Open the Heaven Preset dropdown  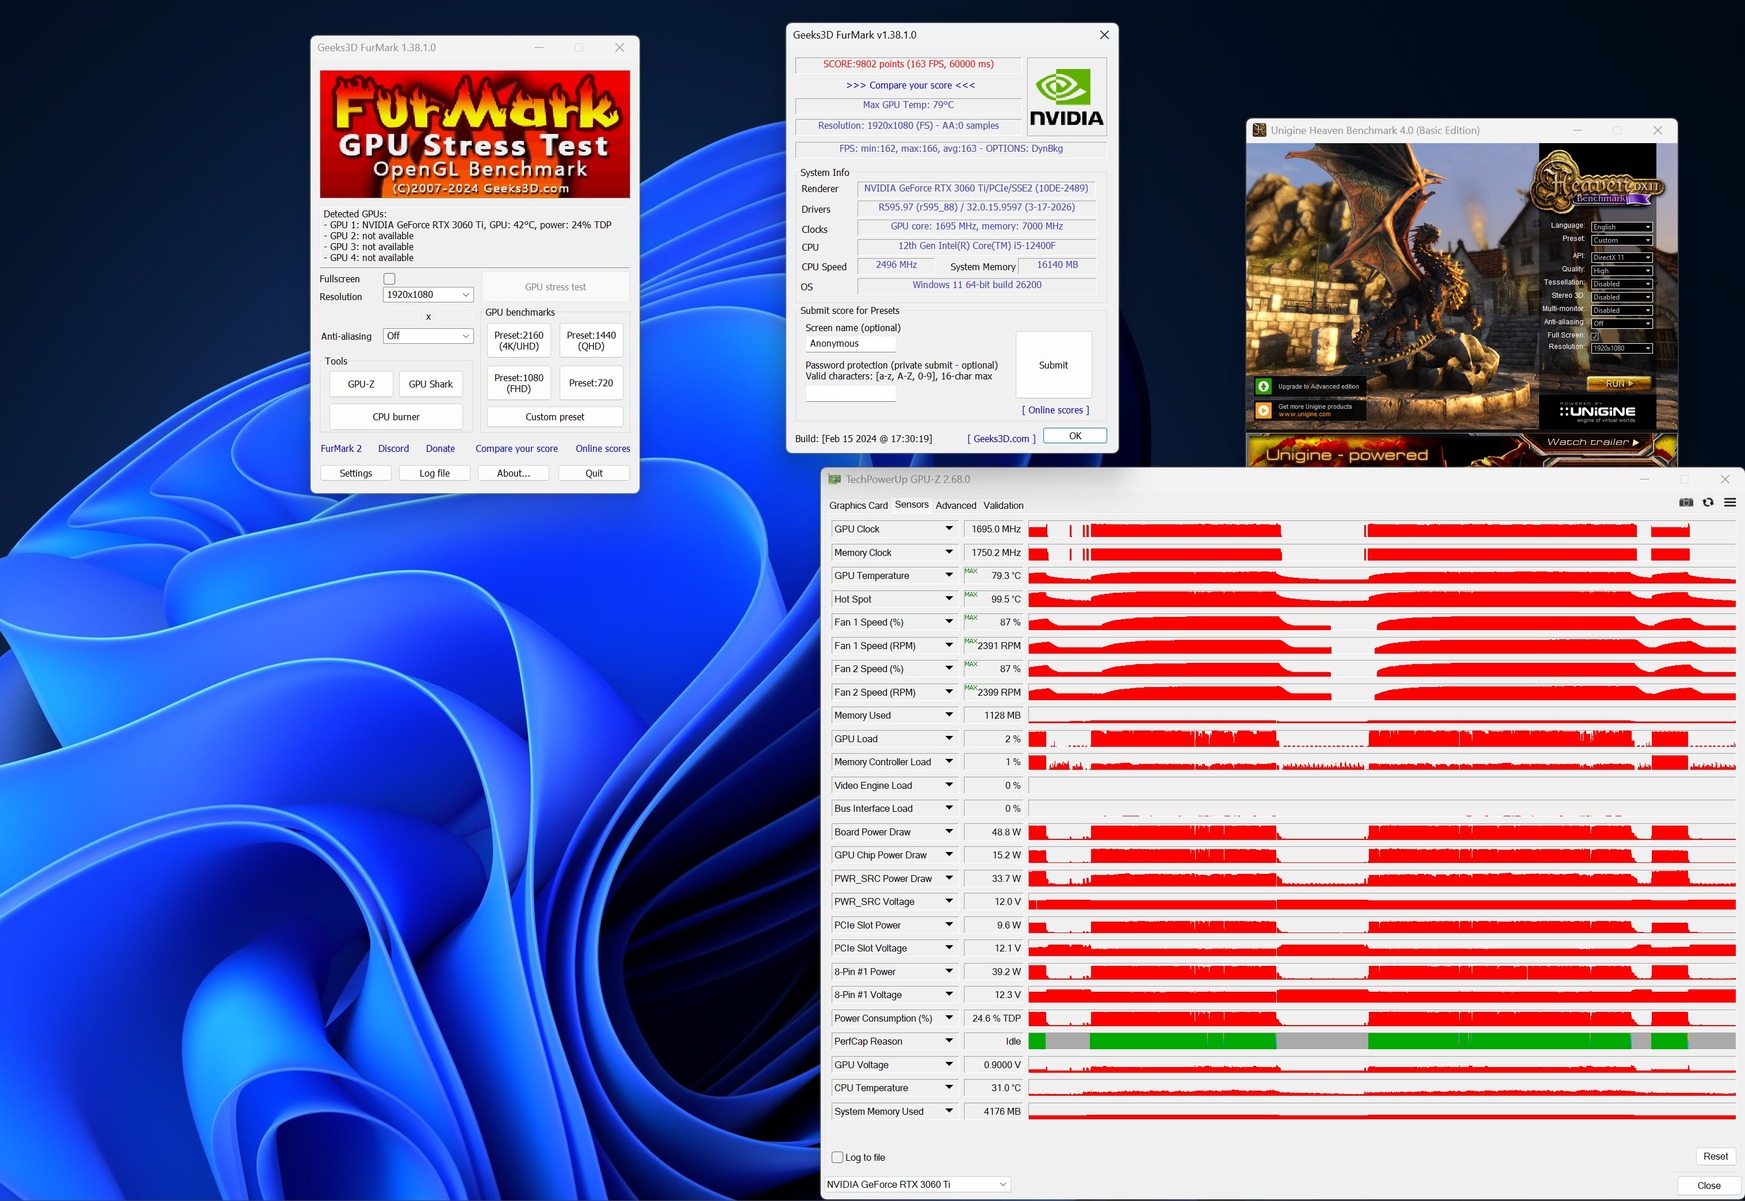point(1621,240)
